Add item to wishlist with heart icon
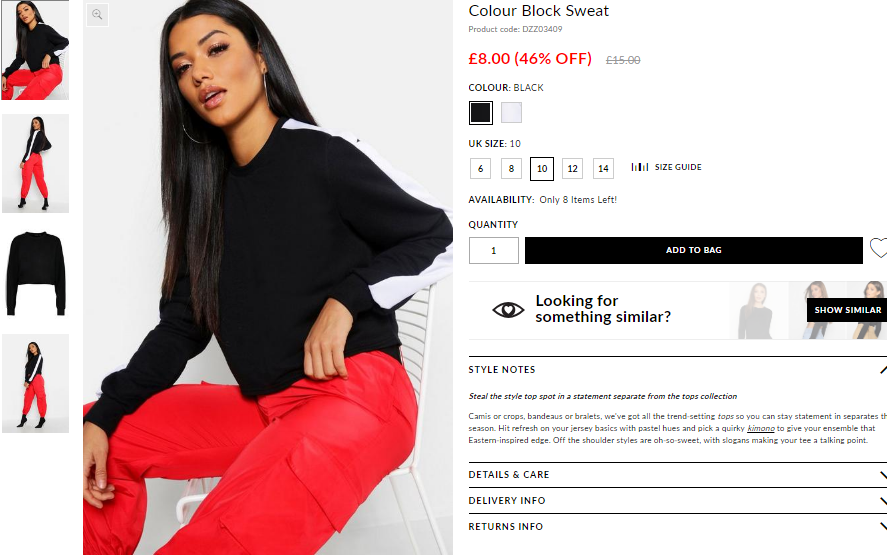 [878, 248]
